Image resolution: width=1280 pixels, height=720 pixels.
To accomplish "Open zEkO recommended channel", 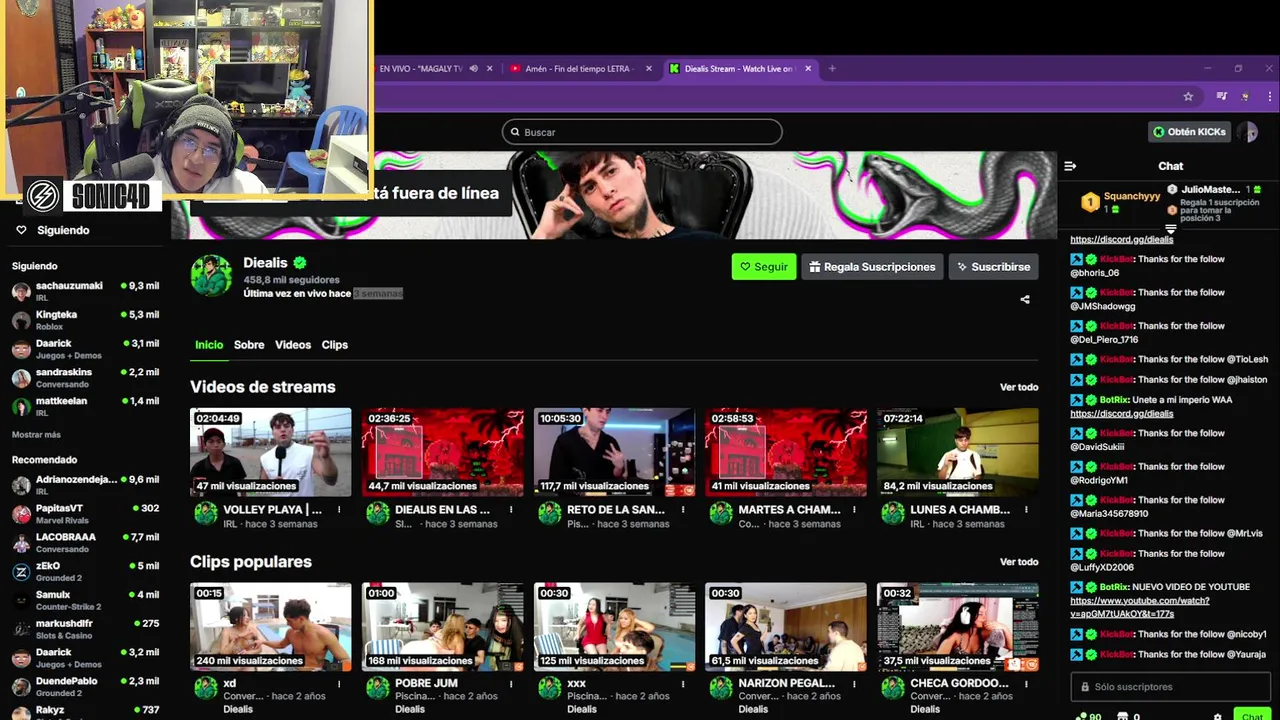I will click(85, 572).
